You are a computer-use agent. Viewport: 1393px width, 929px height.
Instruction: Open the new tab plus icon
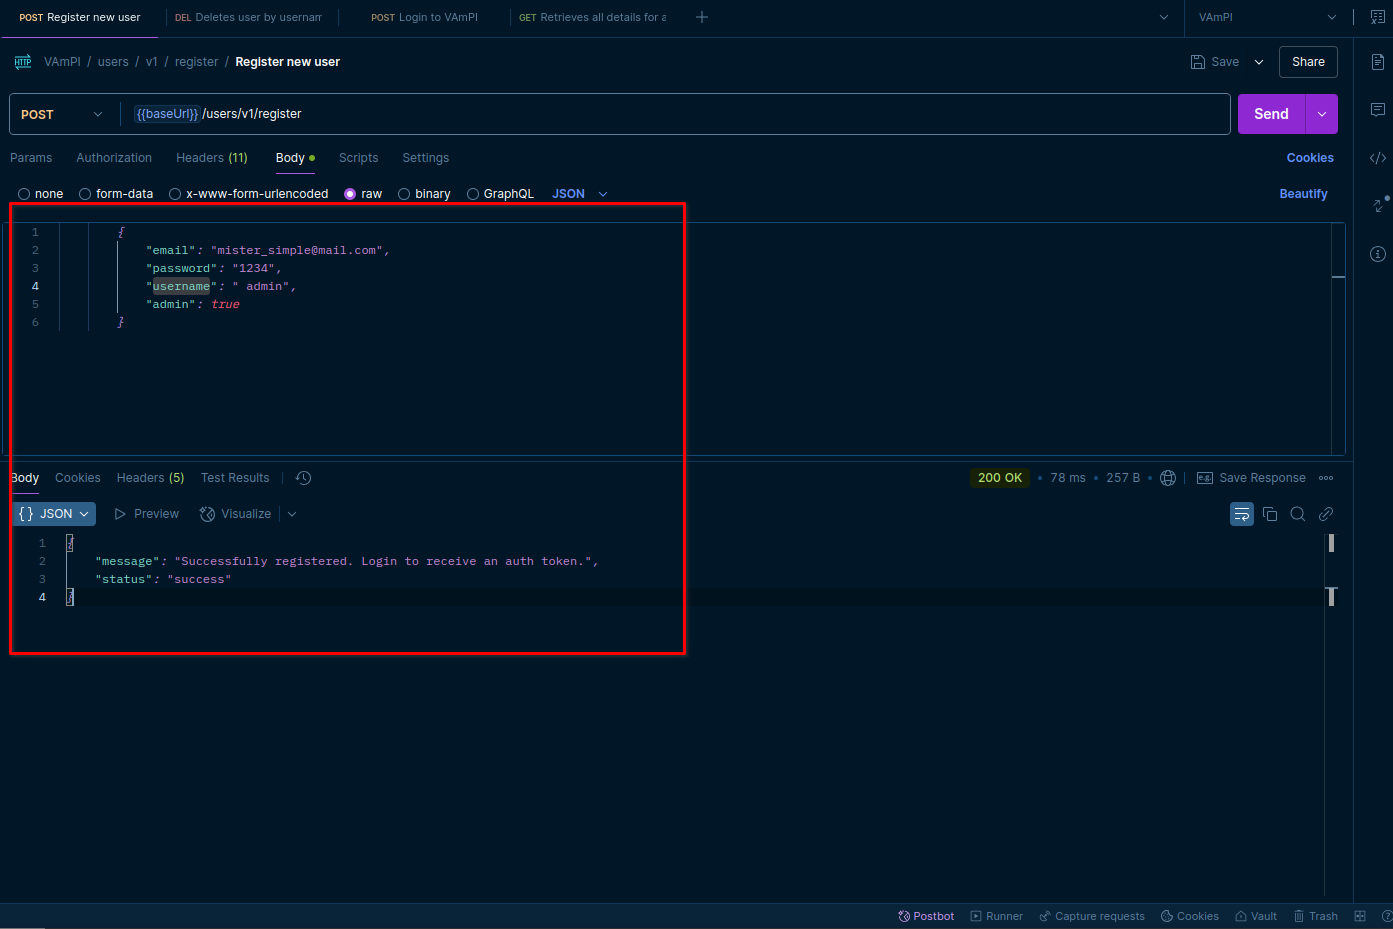[702, 17]
